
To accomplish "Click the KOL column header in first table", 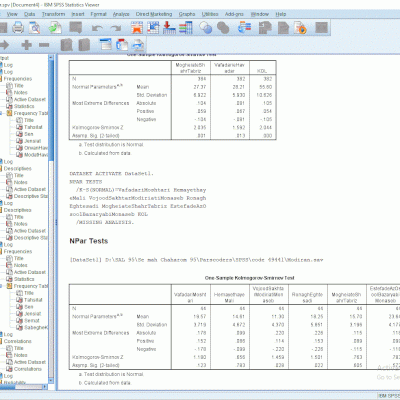I will pos(262,71).
